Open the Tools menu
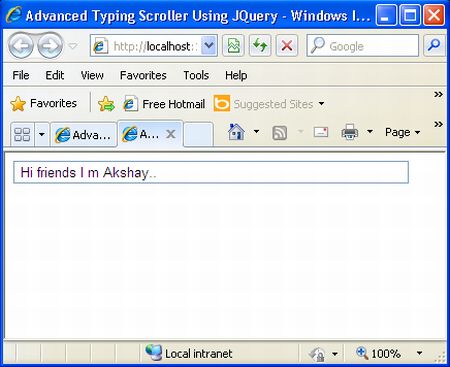Image resolution: width=450 pixels, height=367 pixels. point(196,75)
